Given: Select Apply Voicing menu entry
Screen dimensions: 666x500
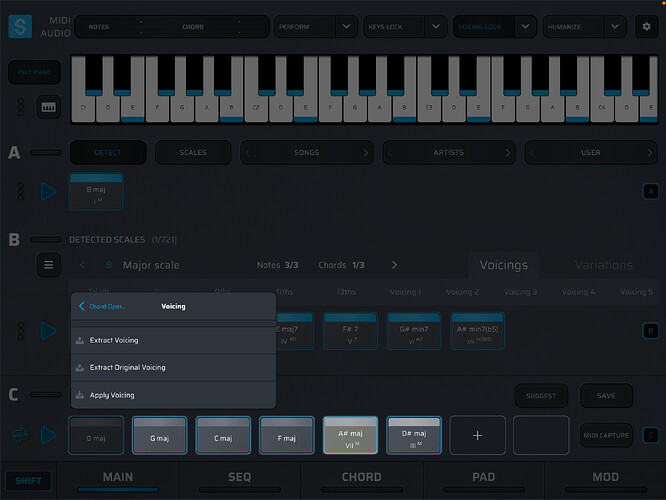Looking at the screenshot, I should (173, 395).
